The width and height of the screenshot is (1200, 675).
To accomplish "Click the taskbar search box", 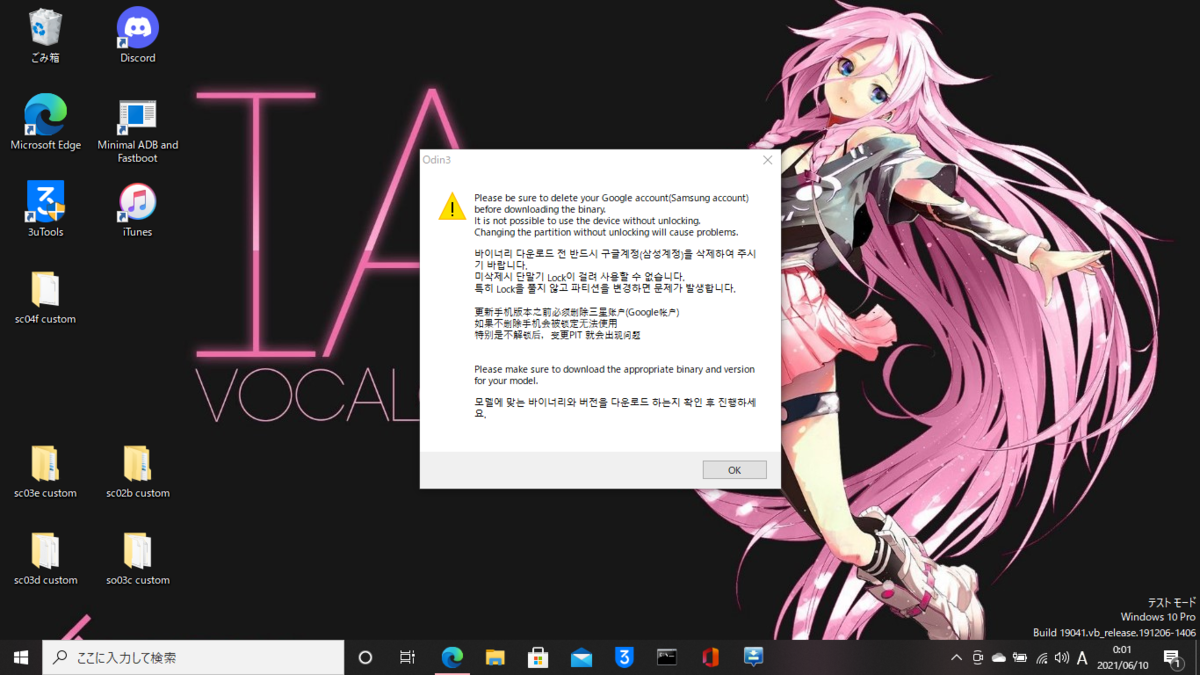I will click(x=193, y=657).
